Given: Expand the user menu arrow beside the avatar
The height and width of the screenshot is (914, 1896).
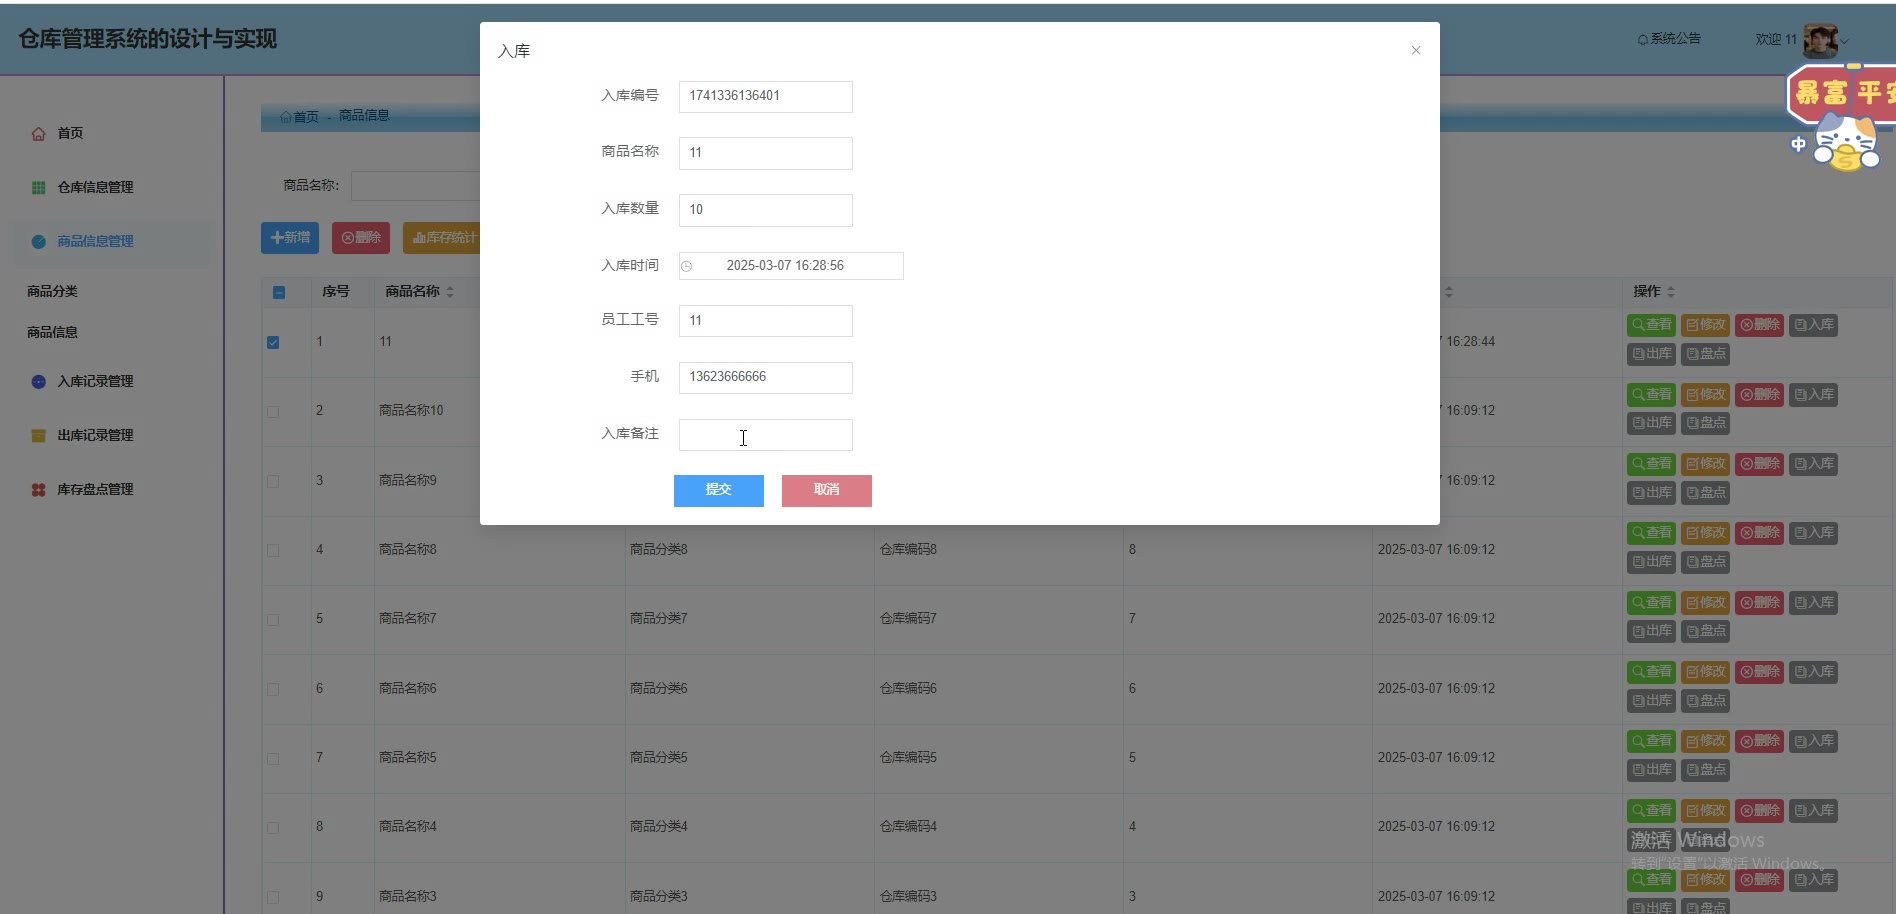Looking at the screenshot, I should click(1845, 41).
